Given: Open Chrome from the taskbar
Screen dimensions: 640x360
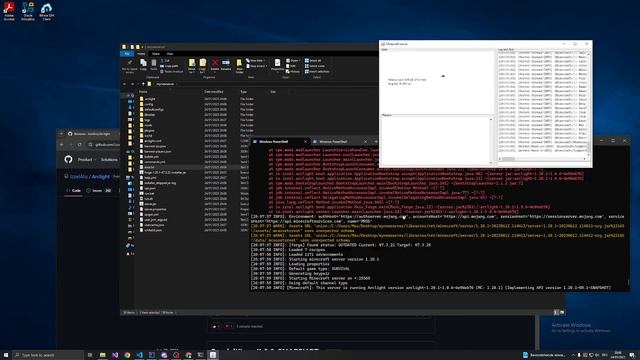Looking at the screenshot, I should 127,355.
